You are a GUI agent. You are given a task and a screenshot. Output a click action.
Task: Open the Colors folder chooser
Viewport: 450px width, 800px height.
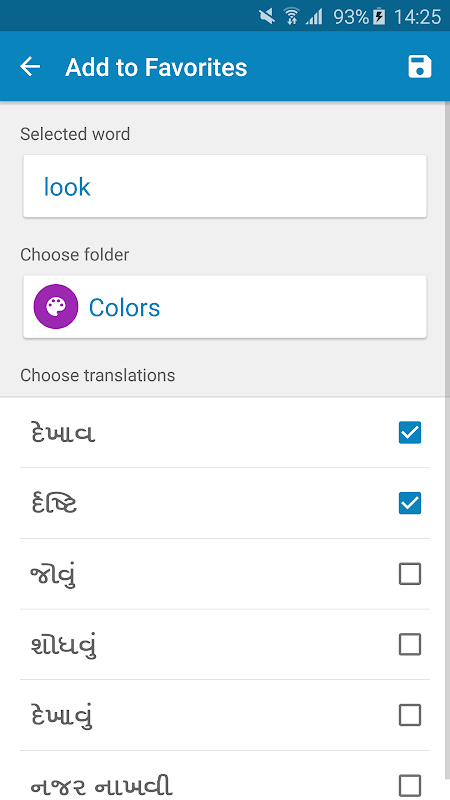pyautogui.click(x=224, y=307)
